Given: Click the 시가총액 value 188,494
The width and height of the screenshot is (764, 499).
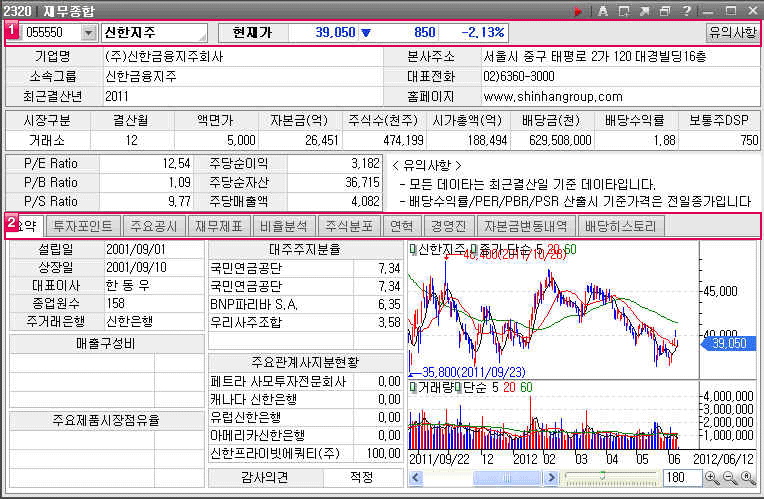Looking at the screenshot, I should (487, 140).
